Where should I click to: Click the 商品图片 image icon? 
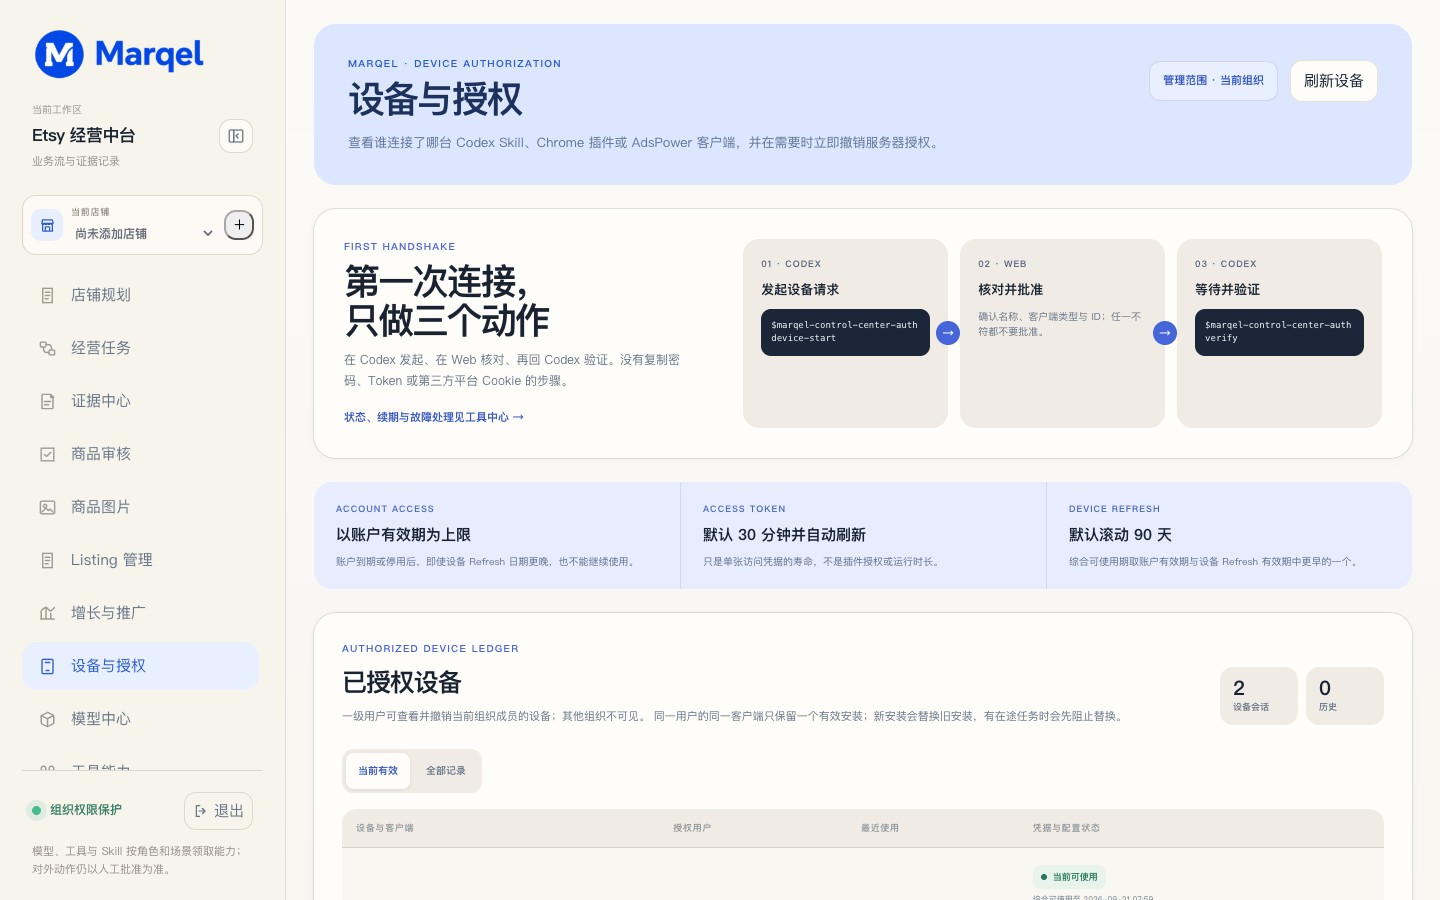coord(47,507)
